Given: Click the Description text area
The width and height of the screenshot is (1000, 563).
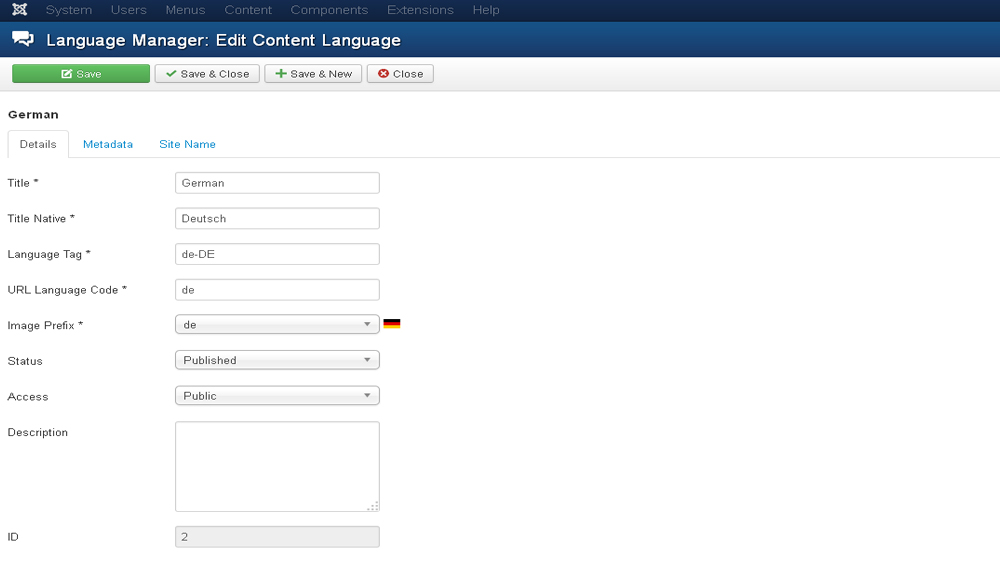Looking at the screenshot, I should coord(277,467).
